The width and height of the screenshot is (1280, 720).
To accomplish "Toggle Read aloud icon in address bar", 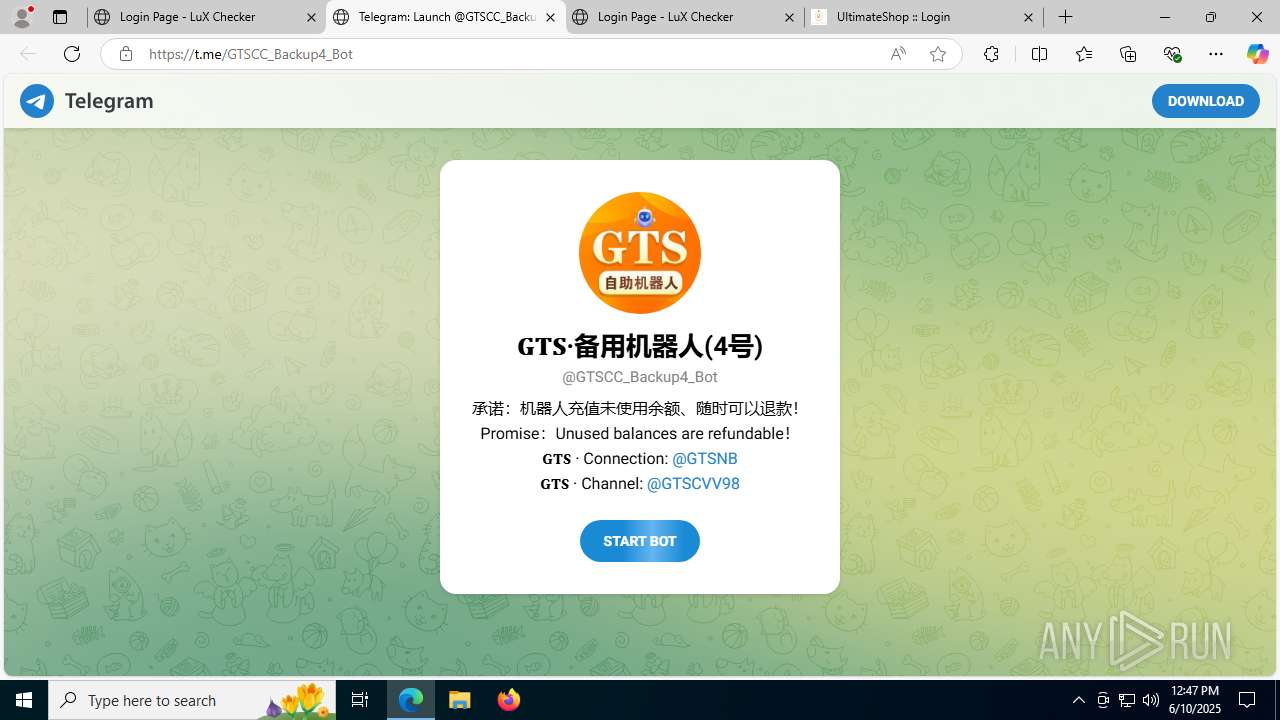I will pyautogui.click(x=898, y=54).
